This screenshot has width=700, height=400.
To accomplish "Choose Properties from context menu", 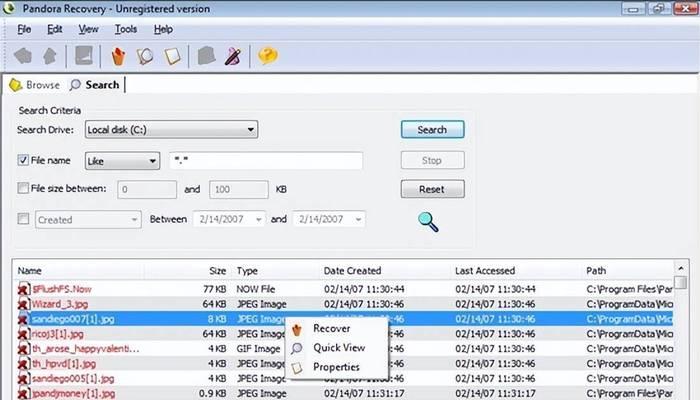I will point(336,367).
